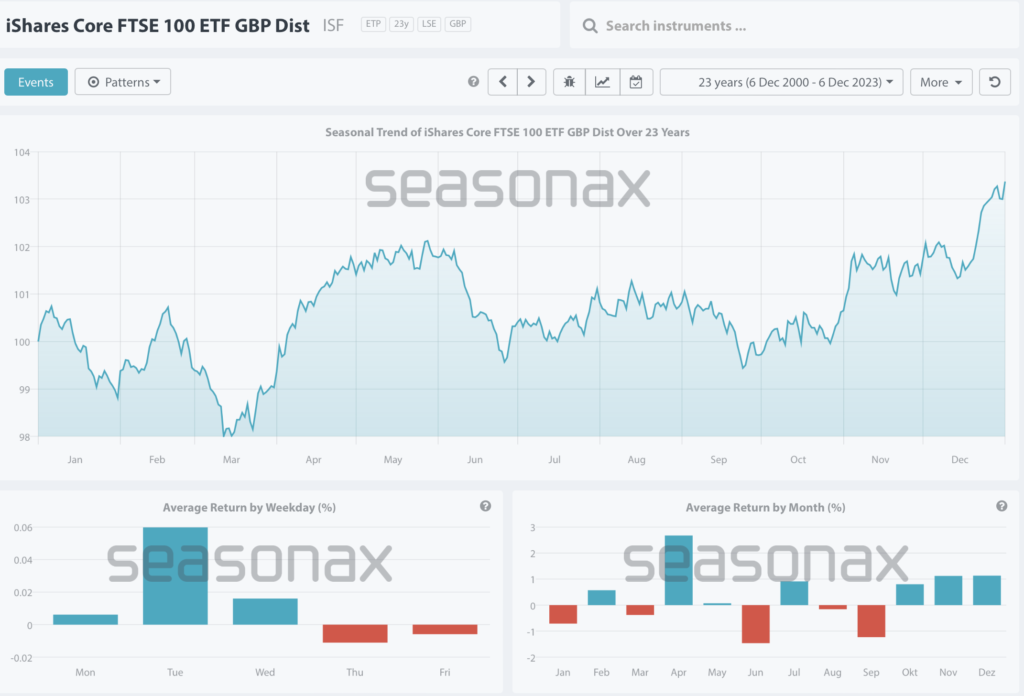Open help for Average Return by Month

click(1002, 506)
